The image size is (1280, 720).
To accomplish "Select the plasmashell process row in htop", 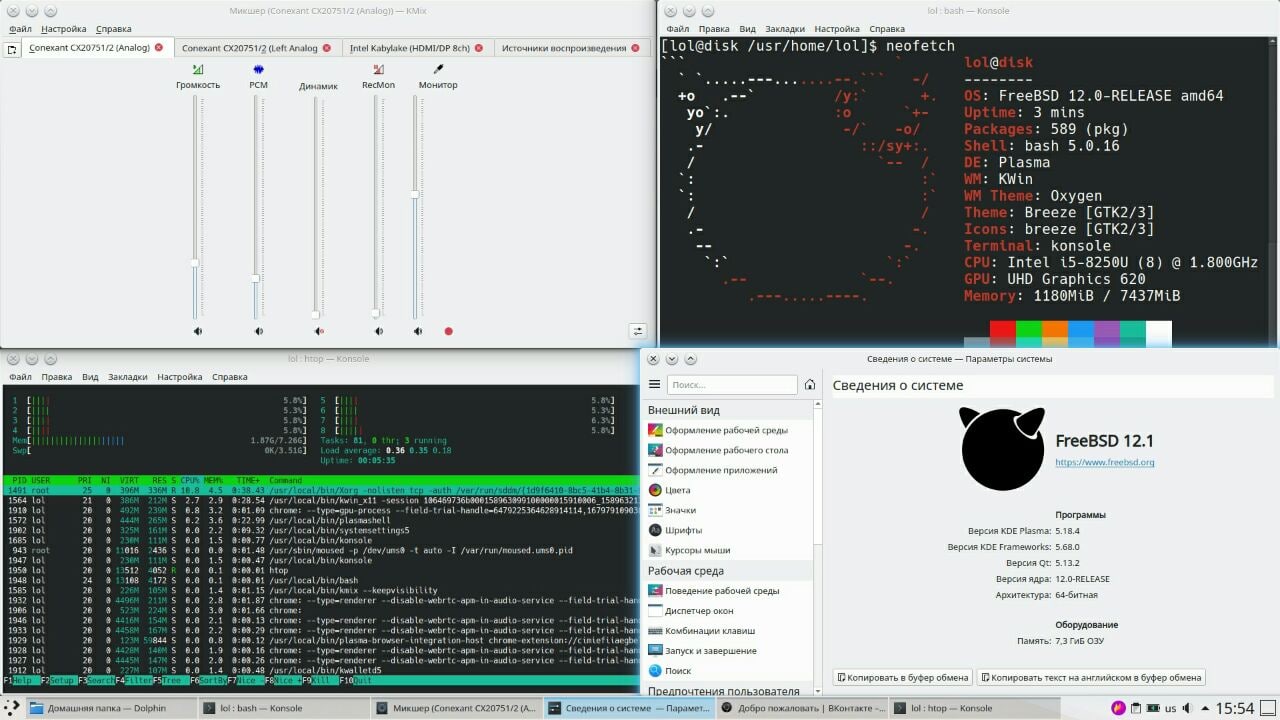I will pyautogui.click(x=320, y=520).
